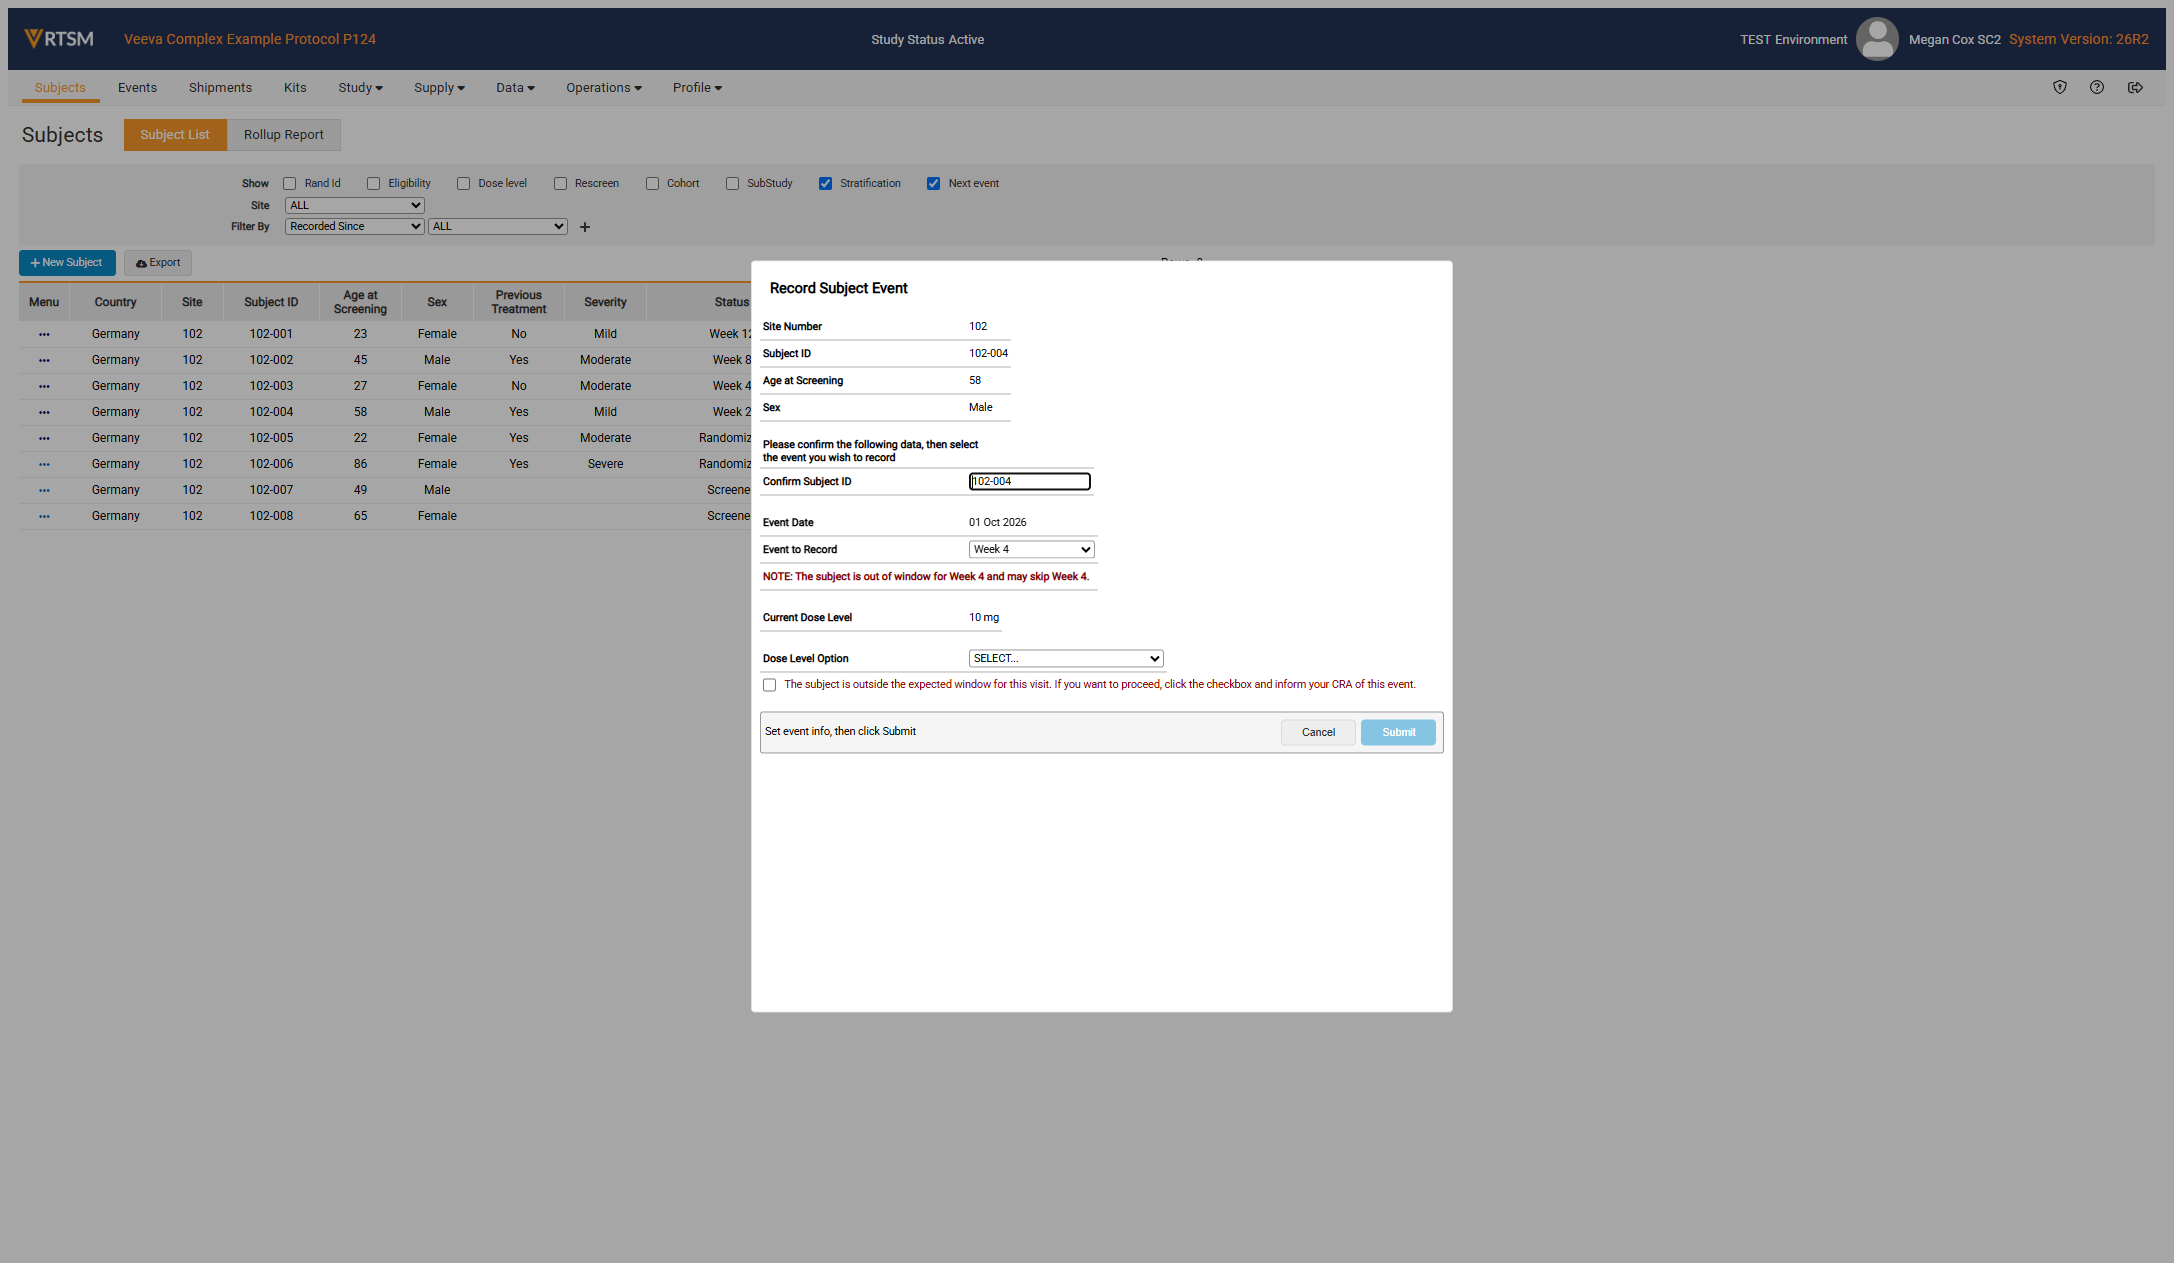Screen dimensions: 2174x1263
Task: Click the Veeva RTSM logo
Action: tap(59, 39)
